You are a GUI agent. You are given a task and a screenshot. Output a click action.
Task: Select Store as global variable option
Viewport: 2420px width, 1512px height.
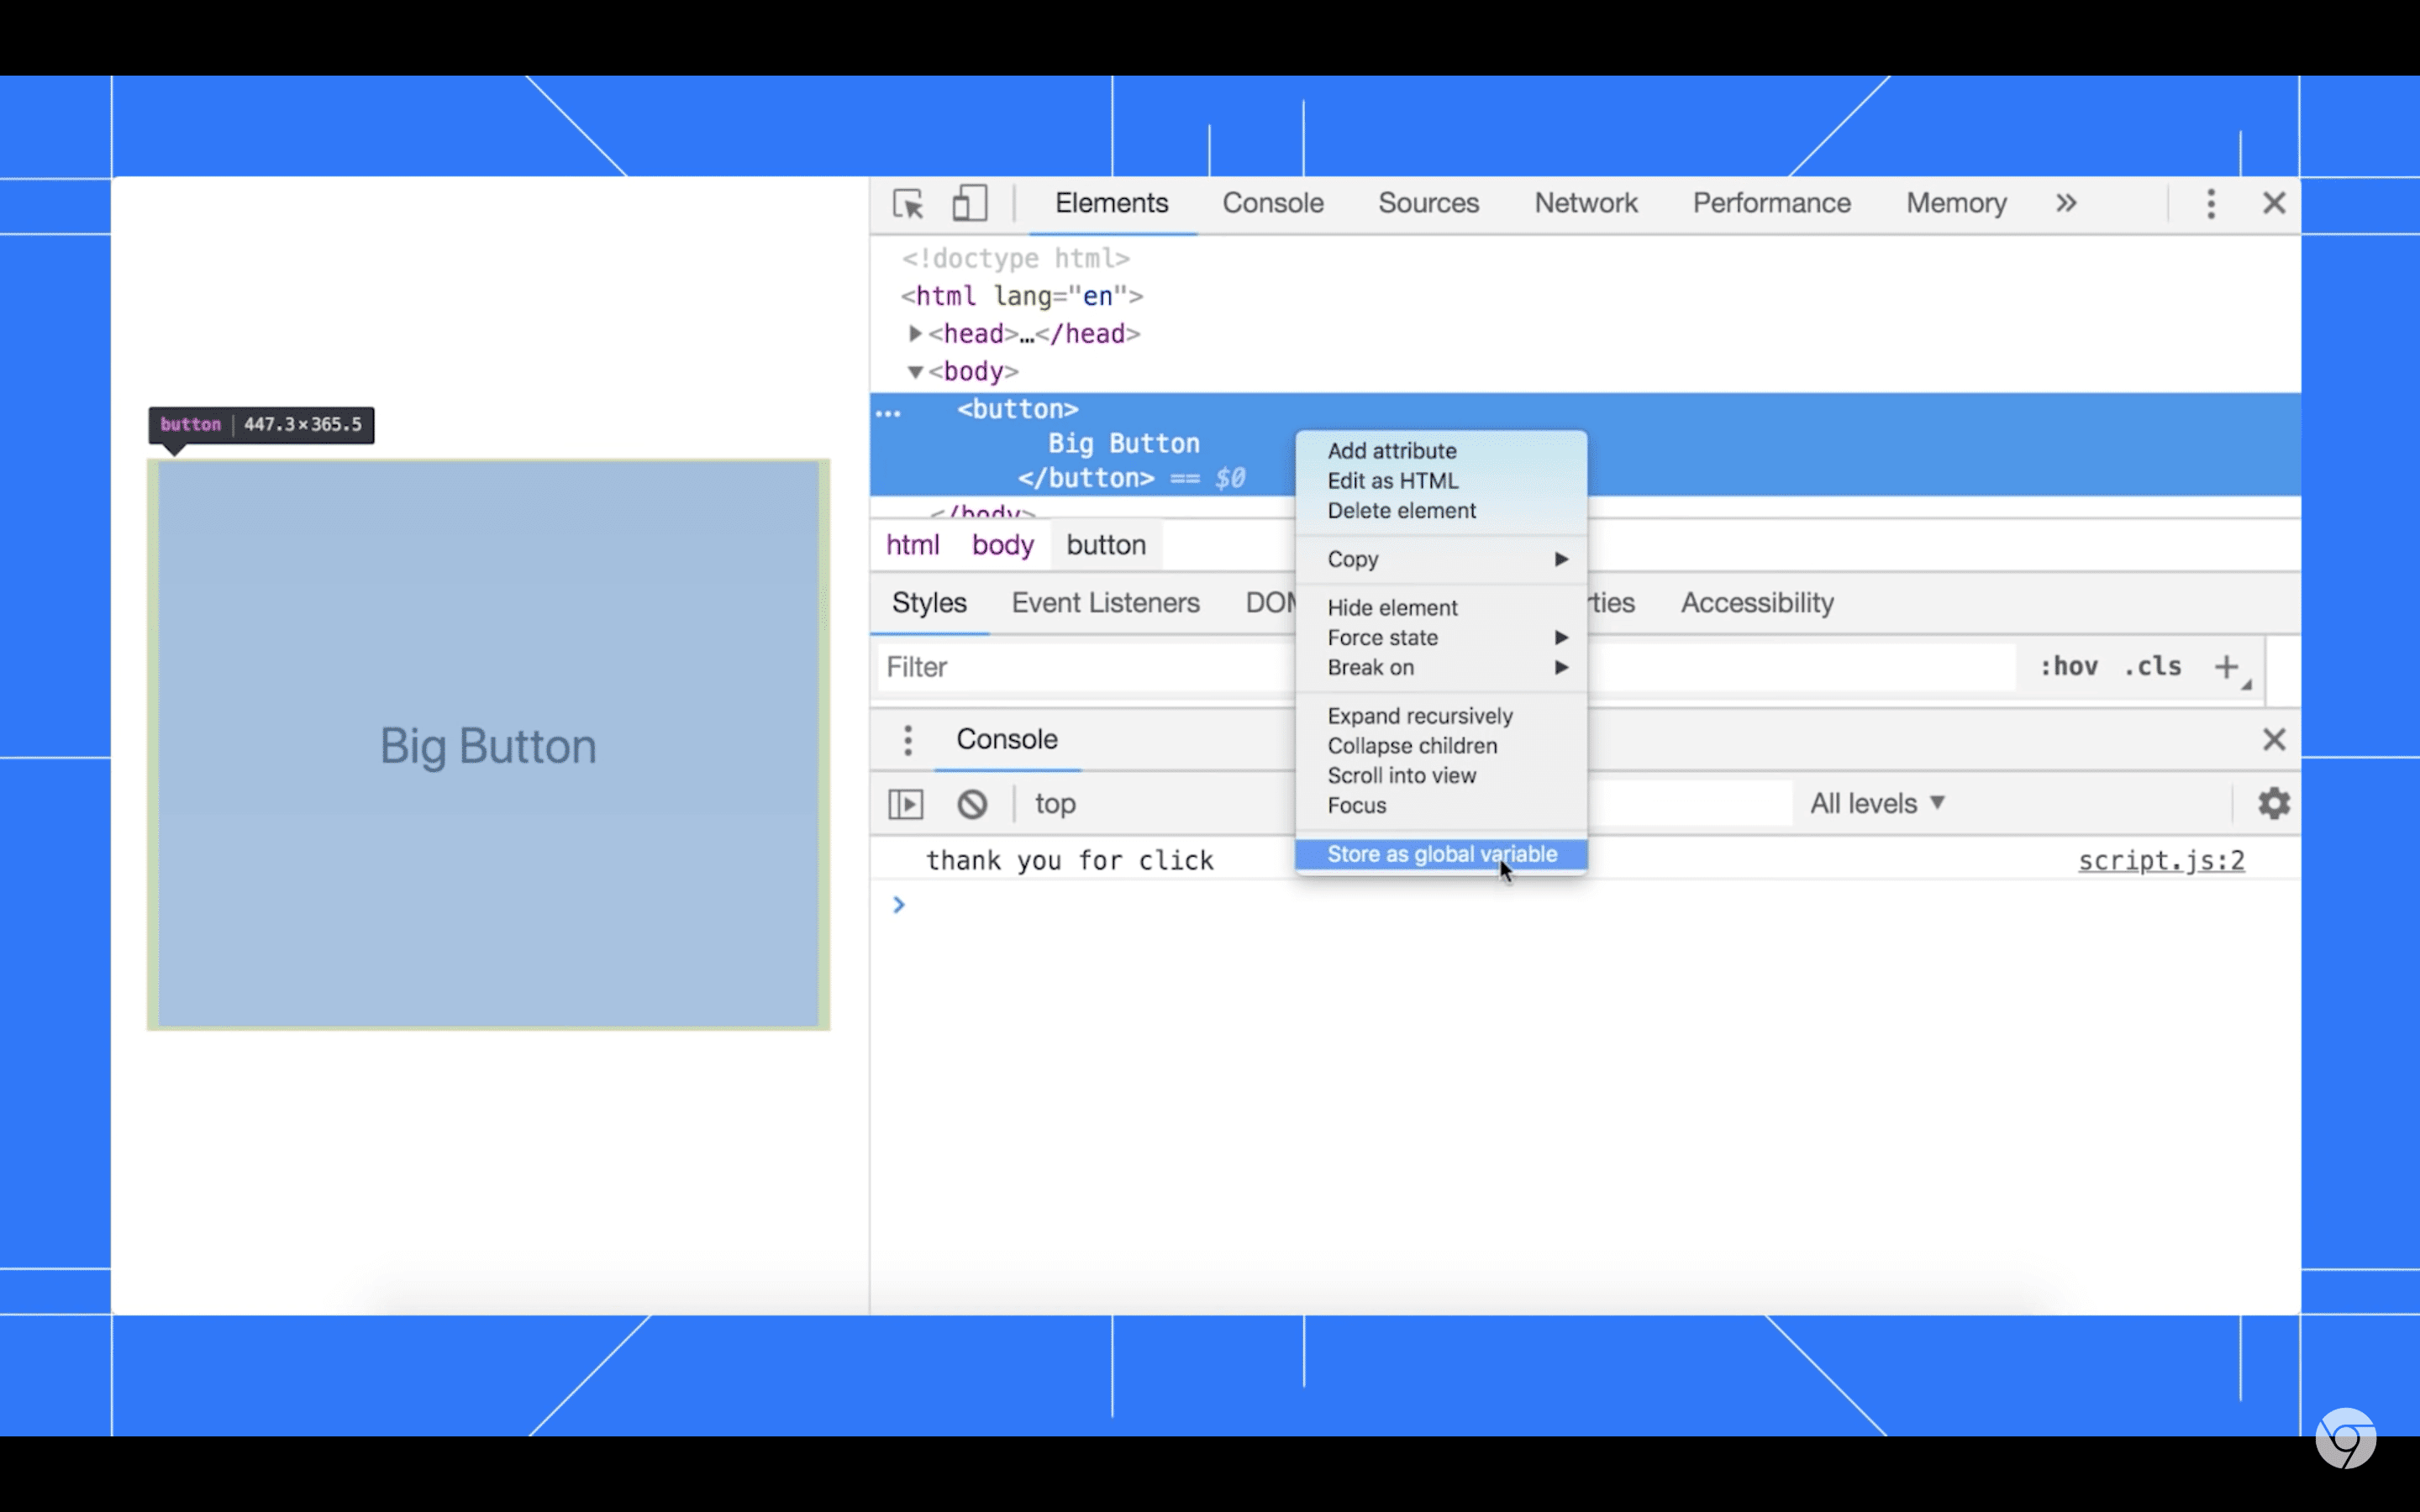[x=1443, y=852]
